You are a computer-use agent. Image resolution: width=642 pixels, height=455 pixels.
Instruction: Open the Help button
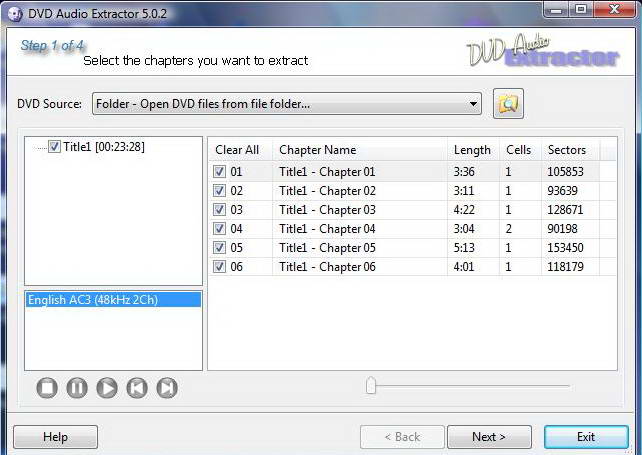[x=55, y=437]
